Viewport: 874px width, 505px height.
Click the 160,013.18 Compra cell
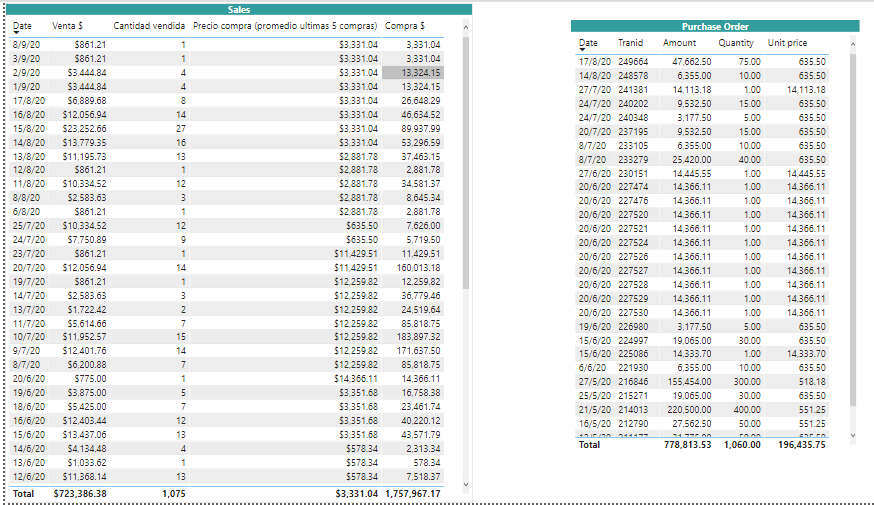(x=418, y=268)
